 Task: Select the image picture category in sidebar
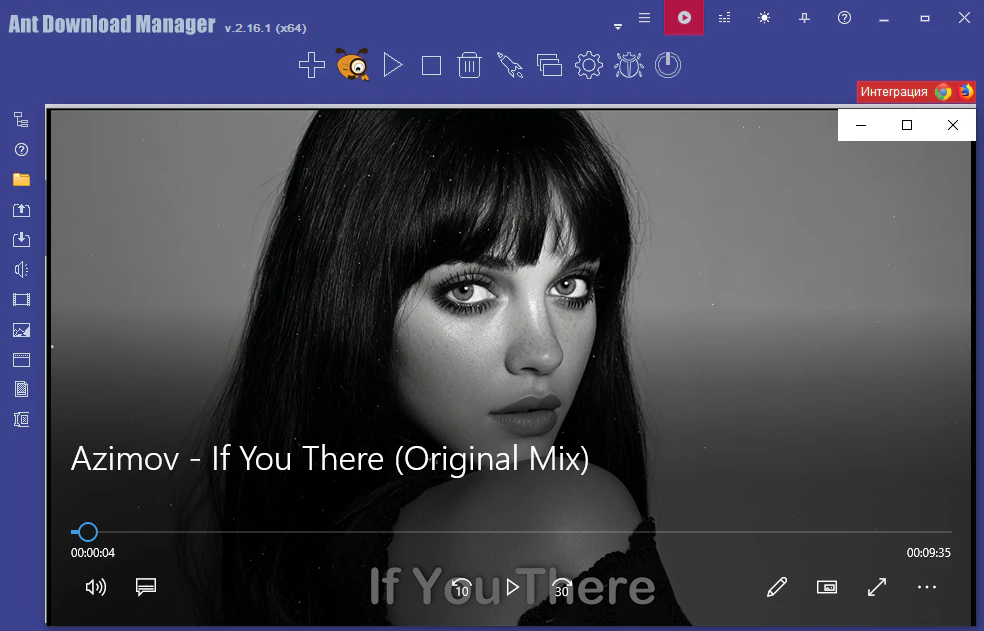(x=21, y=330)
